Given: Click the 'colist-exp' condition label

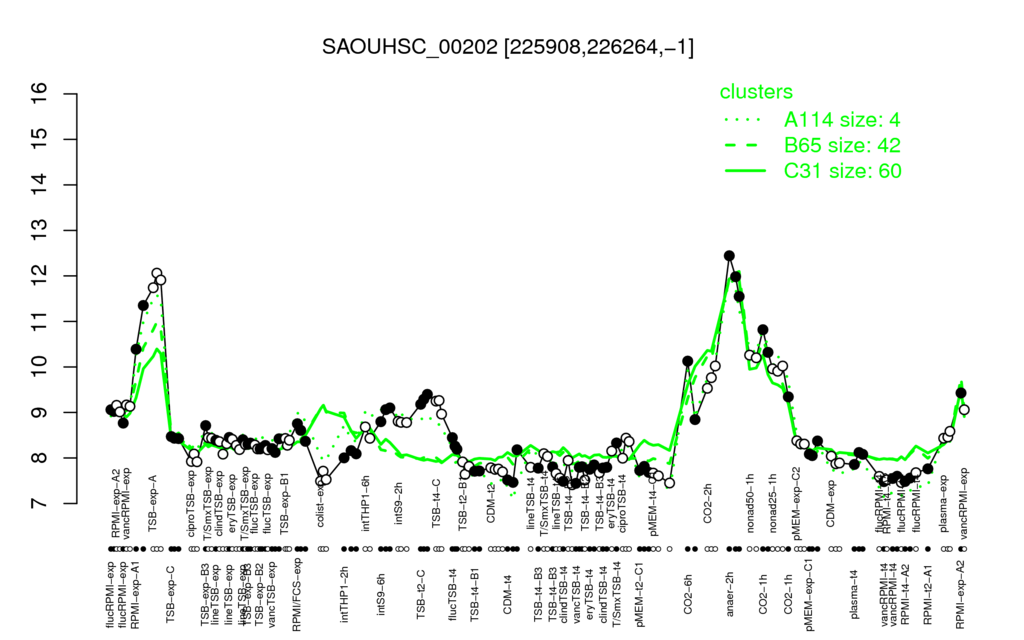Looking at the screenshot, I should tap(321, 506).
